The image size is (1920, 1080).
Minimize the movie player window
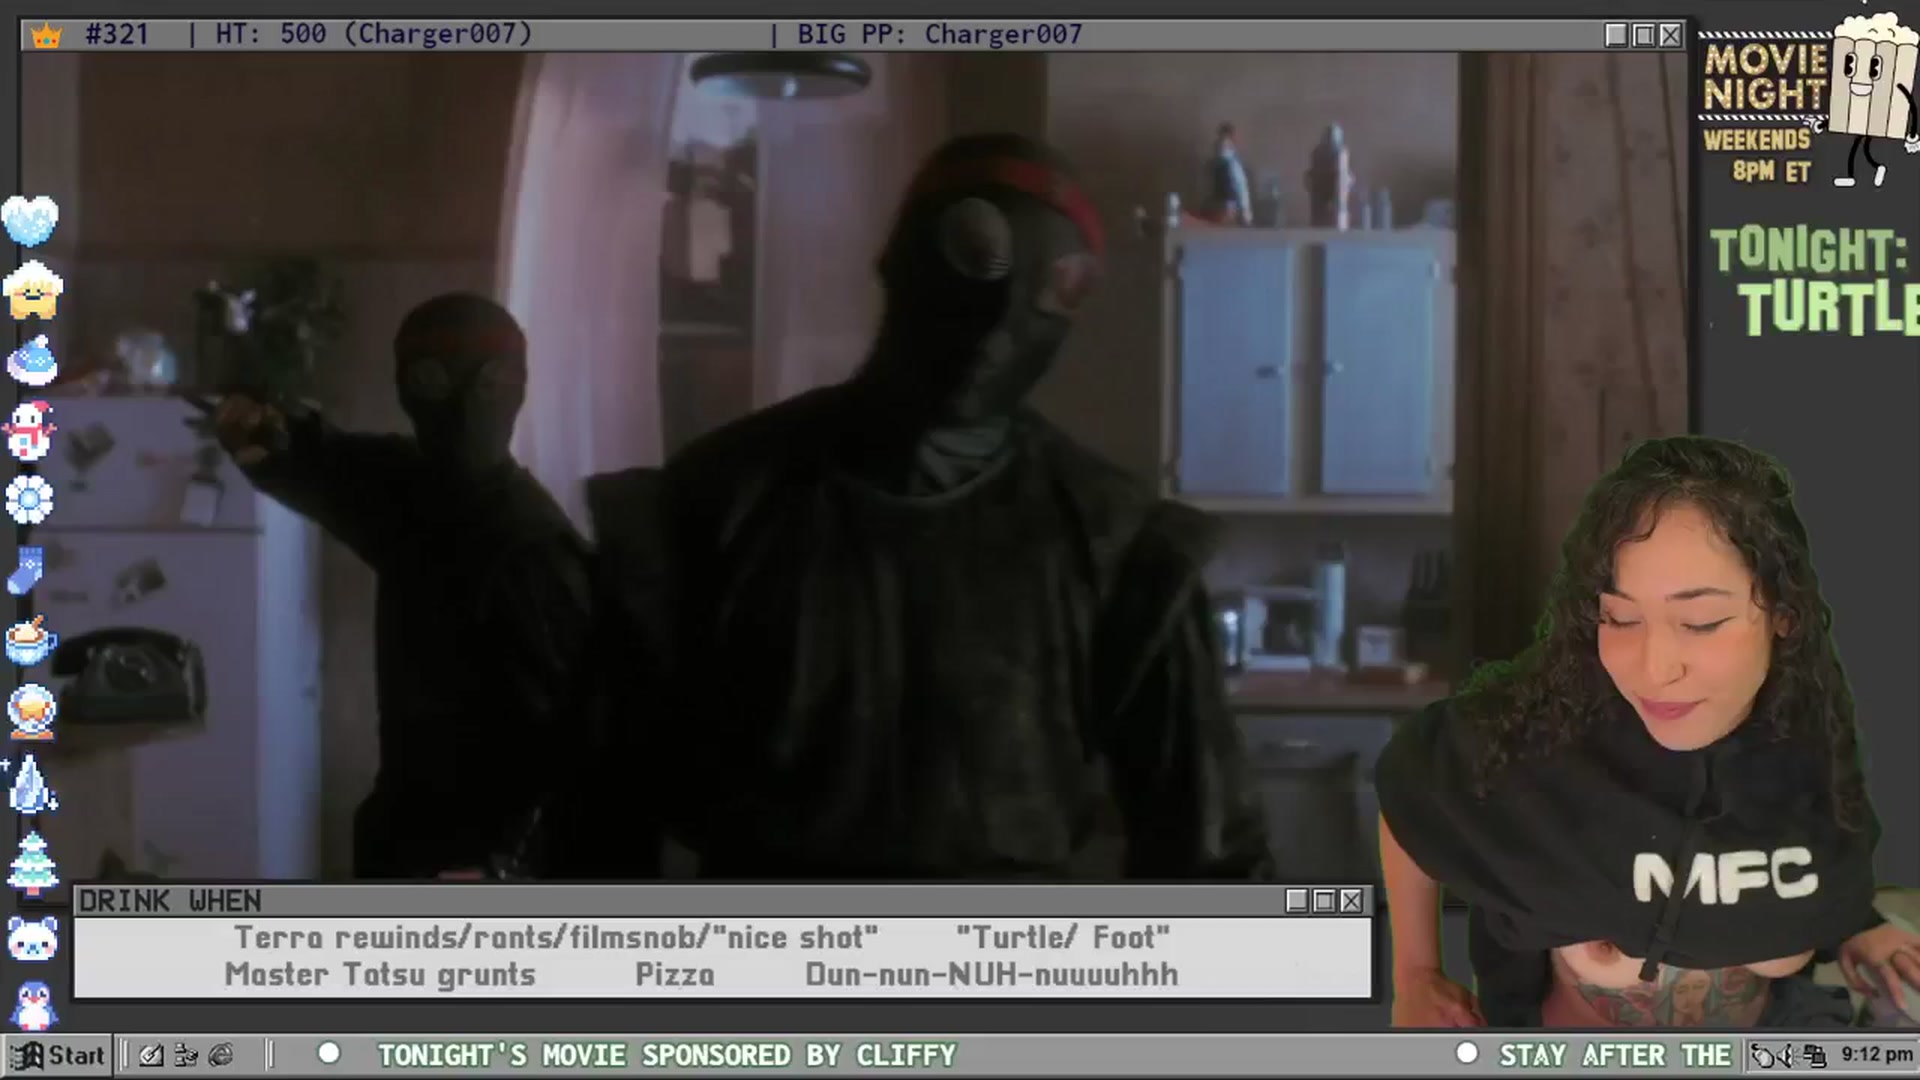tap(1616, 35)
